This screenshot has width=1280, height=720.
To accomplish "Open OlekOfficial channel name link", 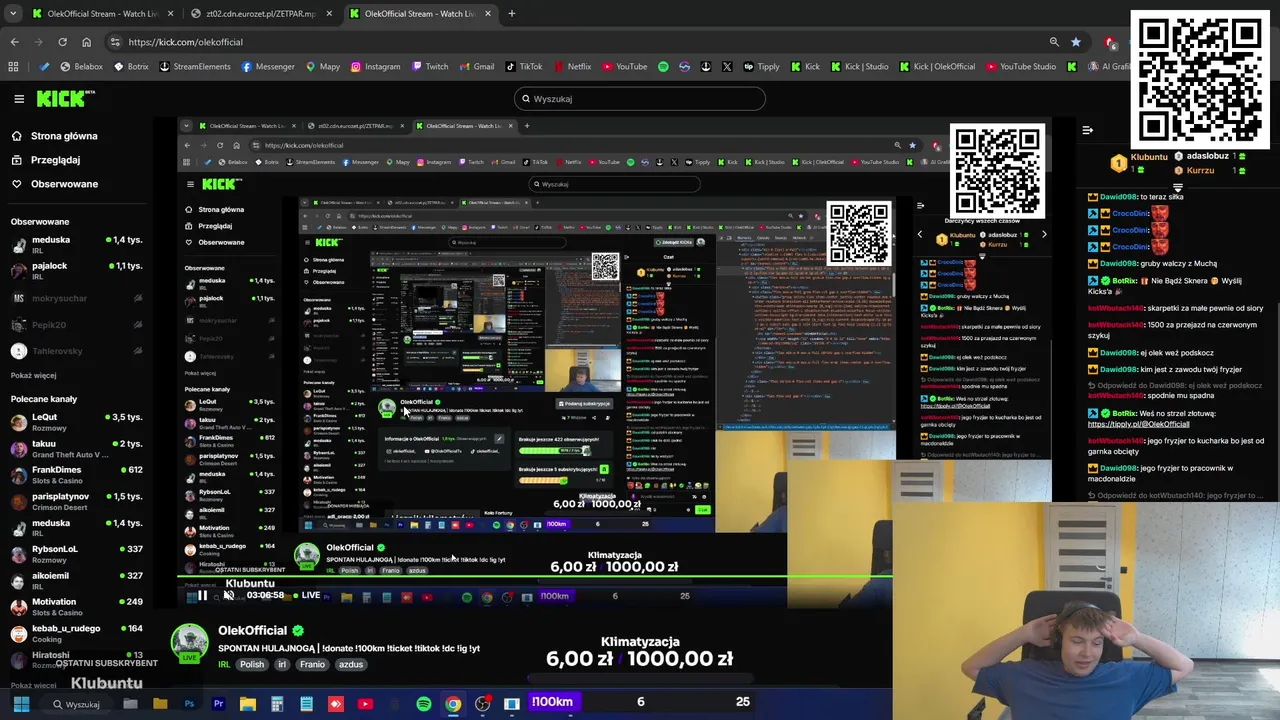I will coord(252,631).
